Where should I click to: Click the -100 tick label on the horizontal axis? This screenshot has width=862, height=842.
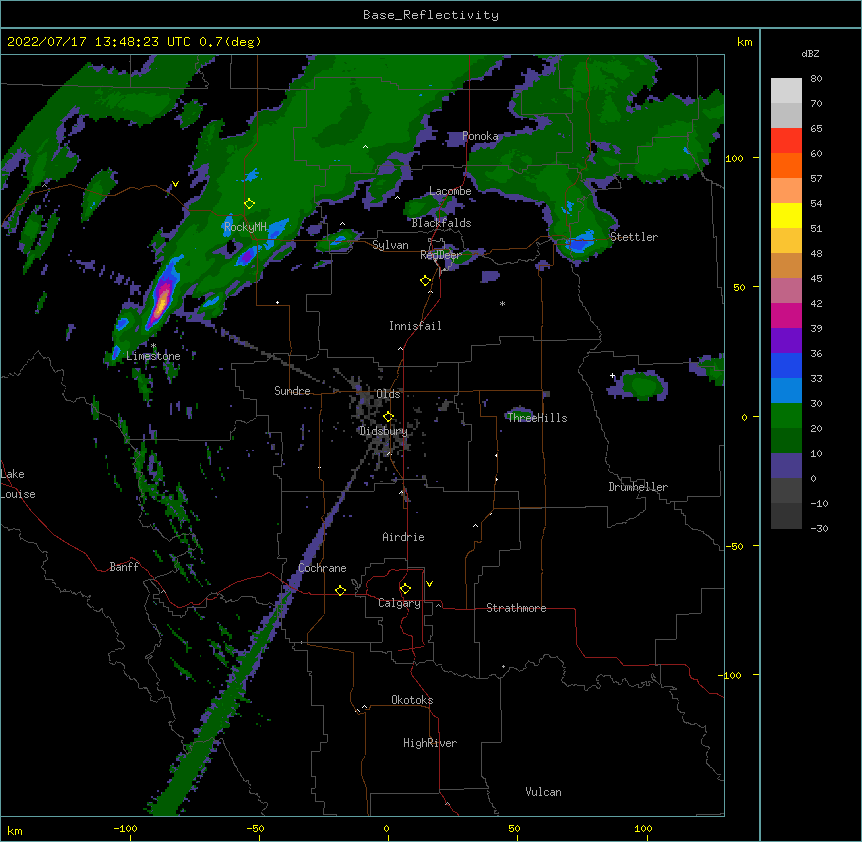pyautogui.click(x=125, y=829)
